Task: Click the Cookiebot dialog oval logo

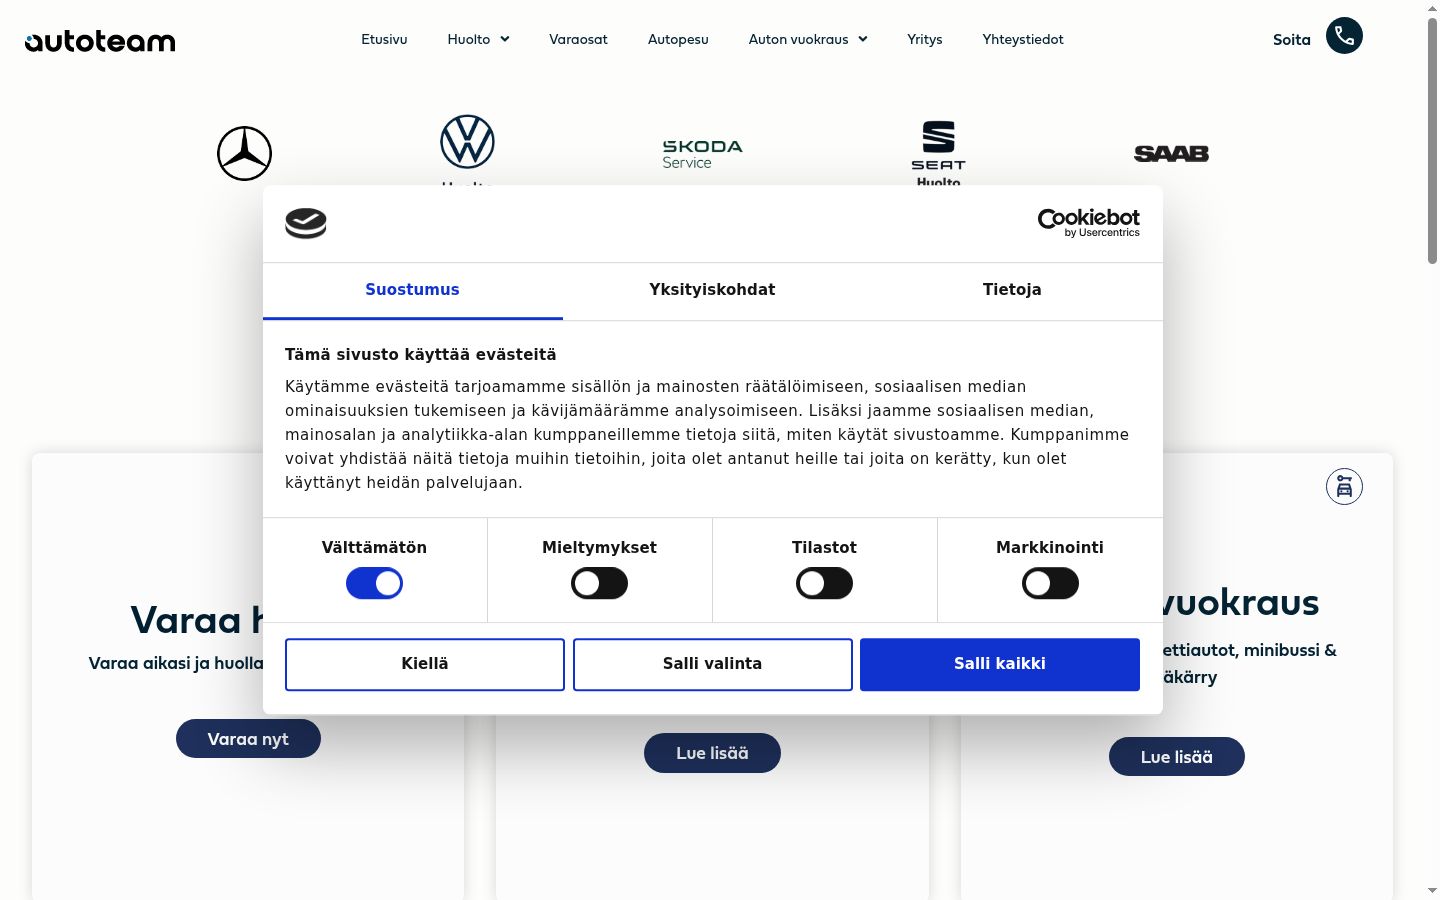Action: (x=306, y=223)
